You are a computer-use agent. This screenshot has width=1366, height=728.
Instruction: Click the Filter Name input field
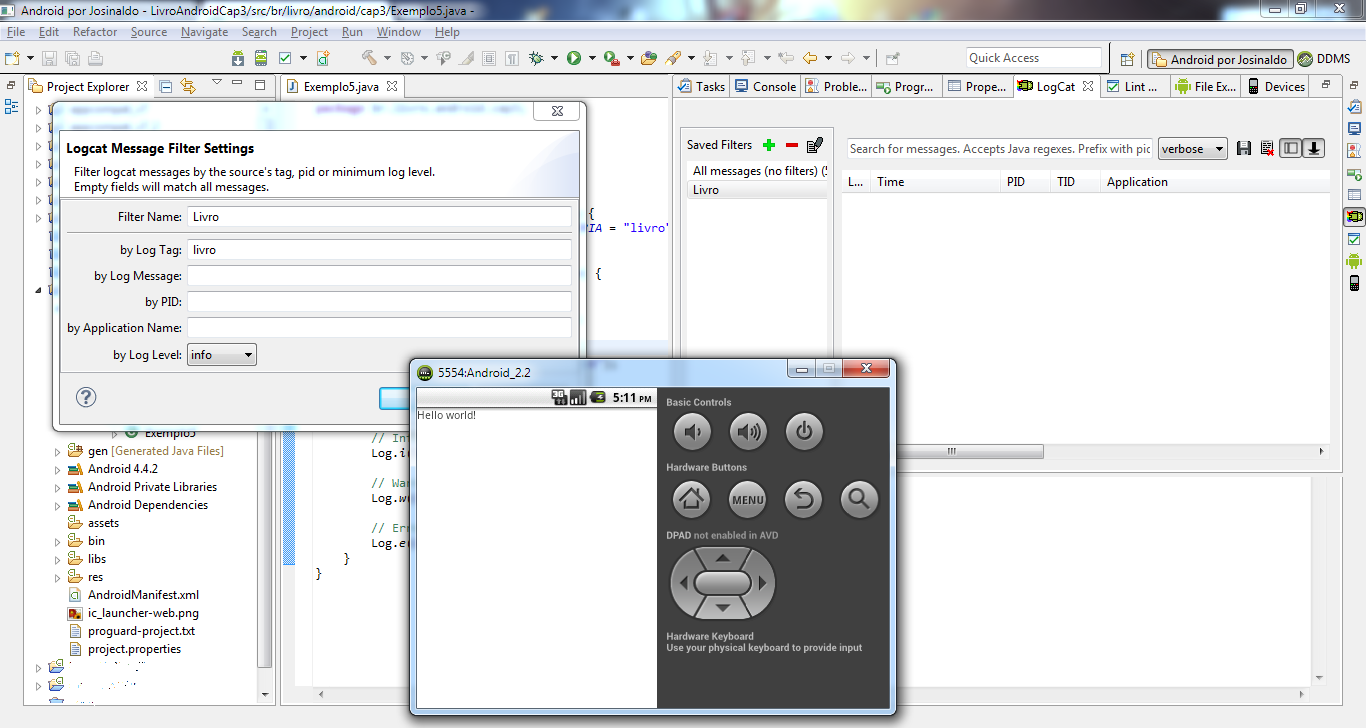tap(379, 216)
